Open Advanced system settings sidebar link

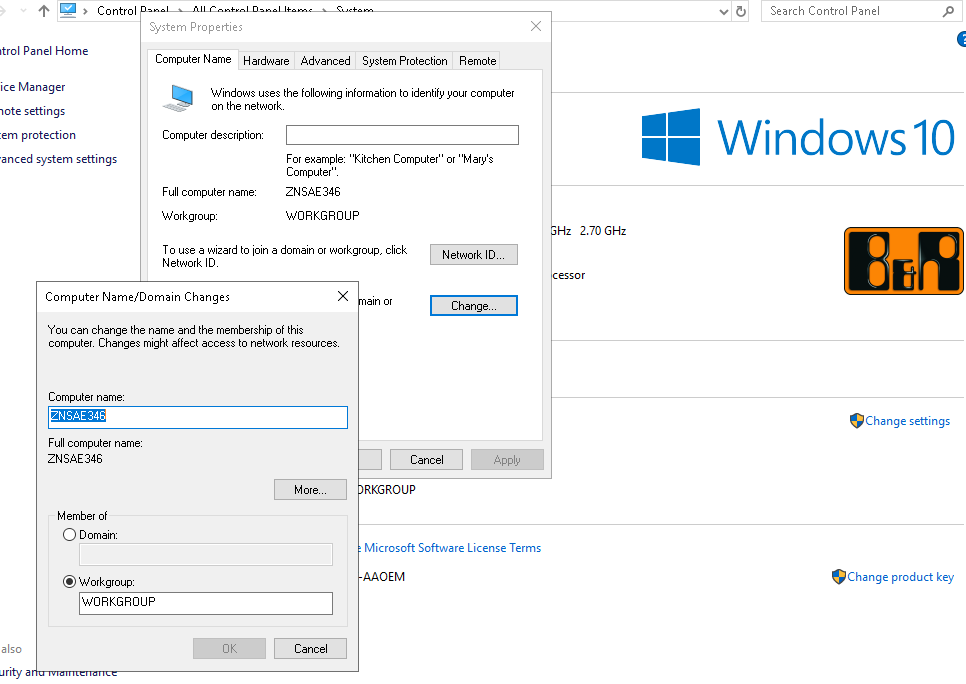tap(59, 159)
